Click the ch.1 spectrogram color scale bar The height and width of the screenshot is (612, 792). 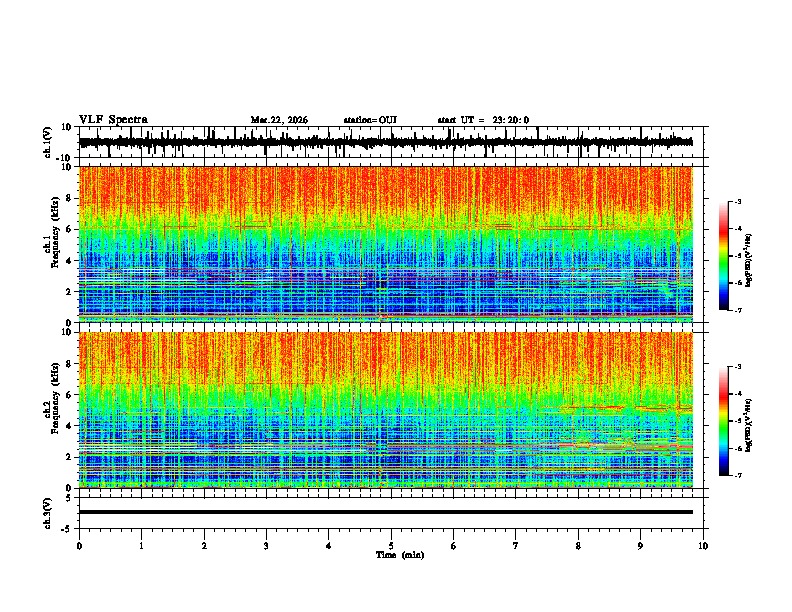(x=724, y=256)
